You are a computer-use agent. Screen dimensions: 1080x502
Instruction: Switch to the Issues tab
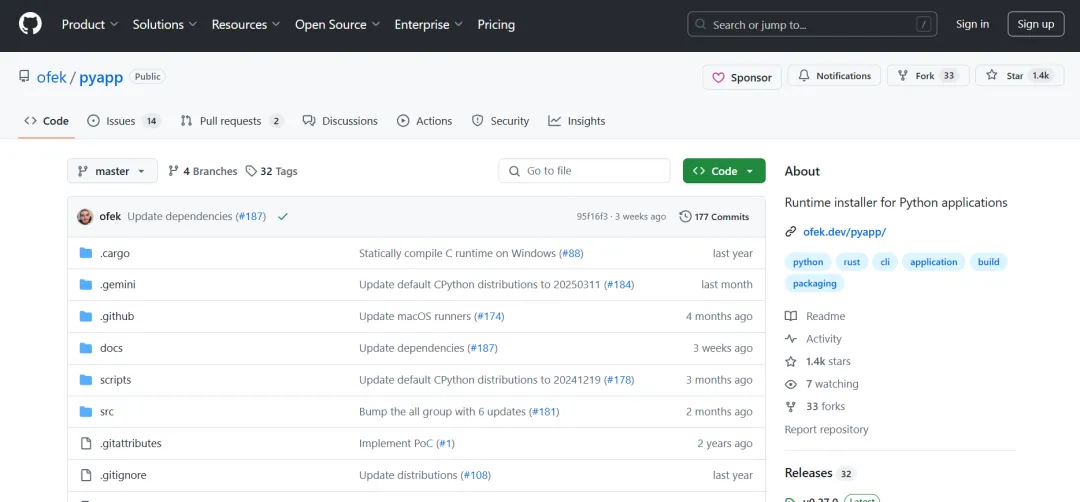point(124,121)
